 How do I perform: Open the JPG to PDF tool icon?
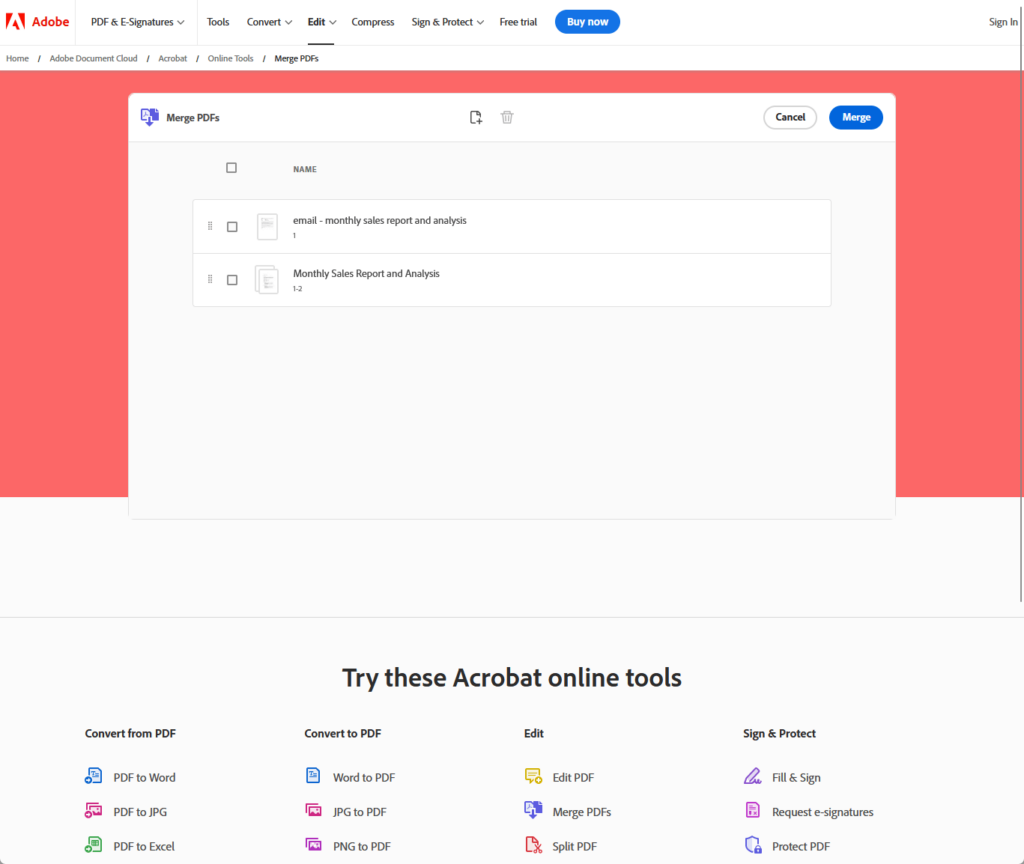coord(313,810)
